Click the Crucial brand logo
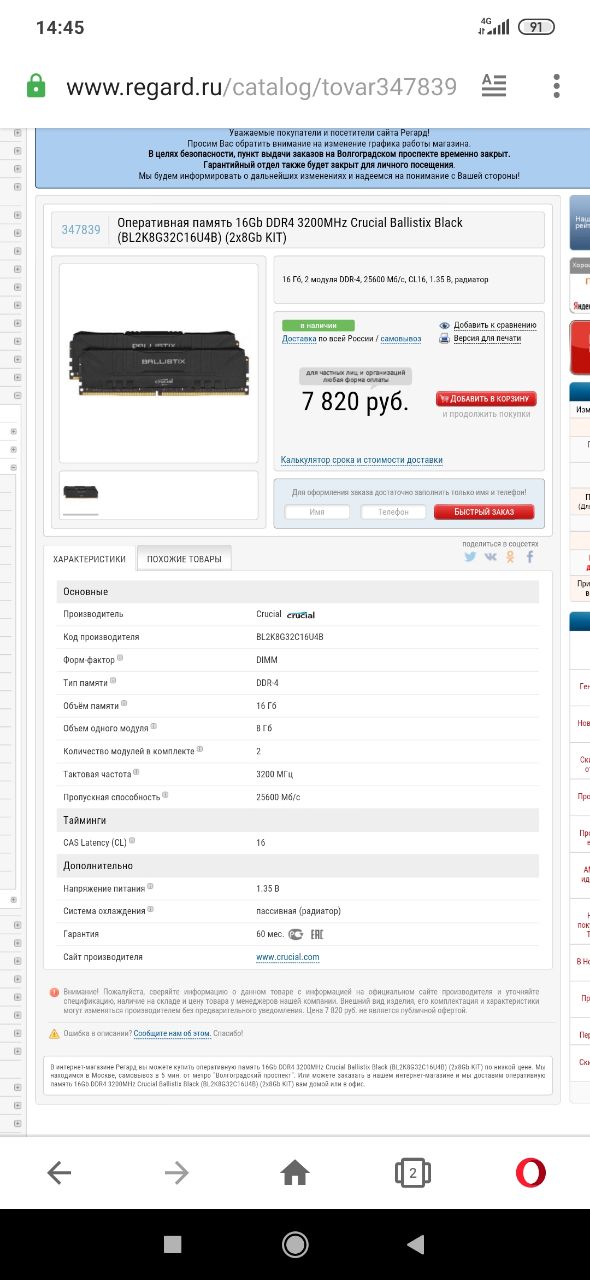The image size is (590, 1280). pyautogui.click(x=300, y=614)
